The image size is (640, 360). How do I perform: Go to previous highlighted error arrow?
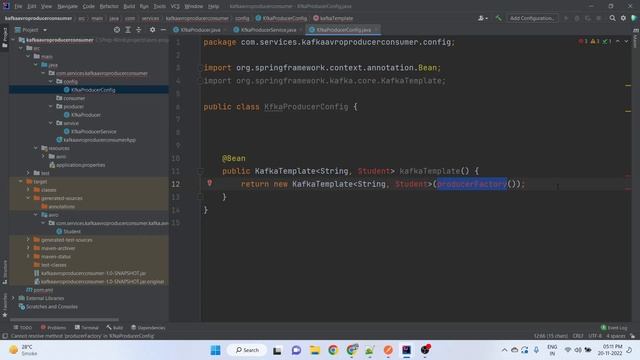coord(618,42)
